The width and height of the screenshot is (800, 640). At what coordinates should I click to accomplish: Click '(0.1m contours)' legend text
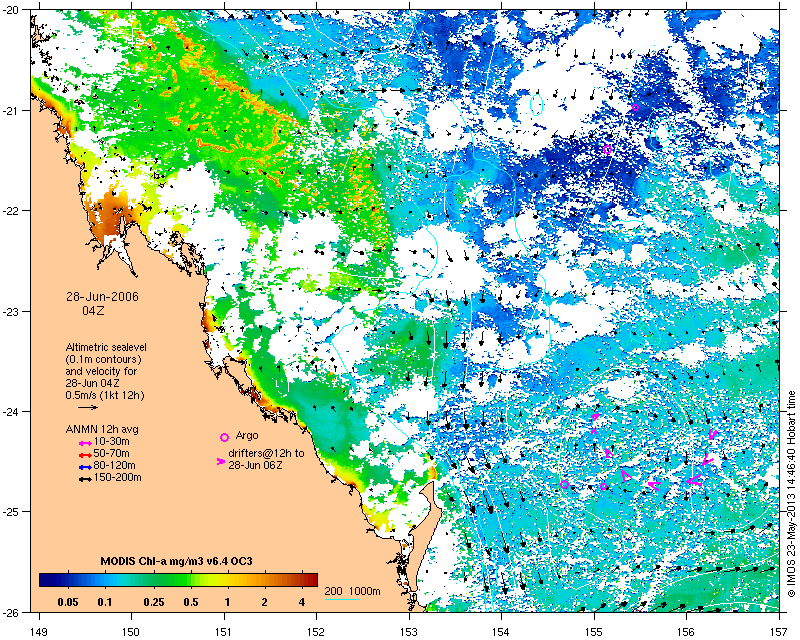pyautogui.click(x=103, y=359)
